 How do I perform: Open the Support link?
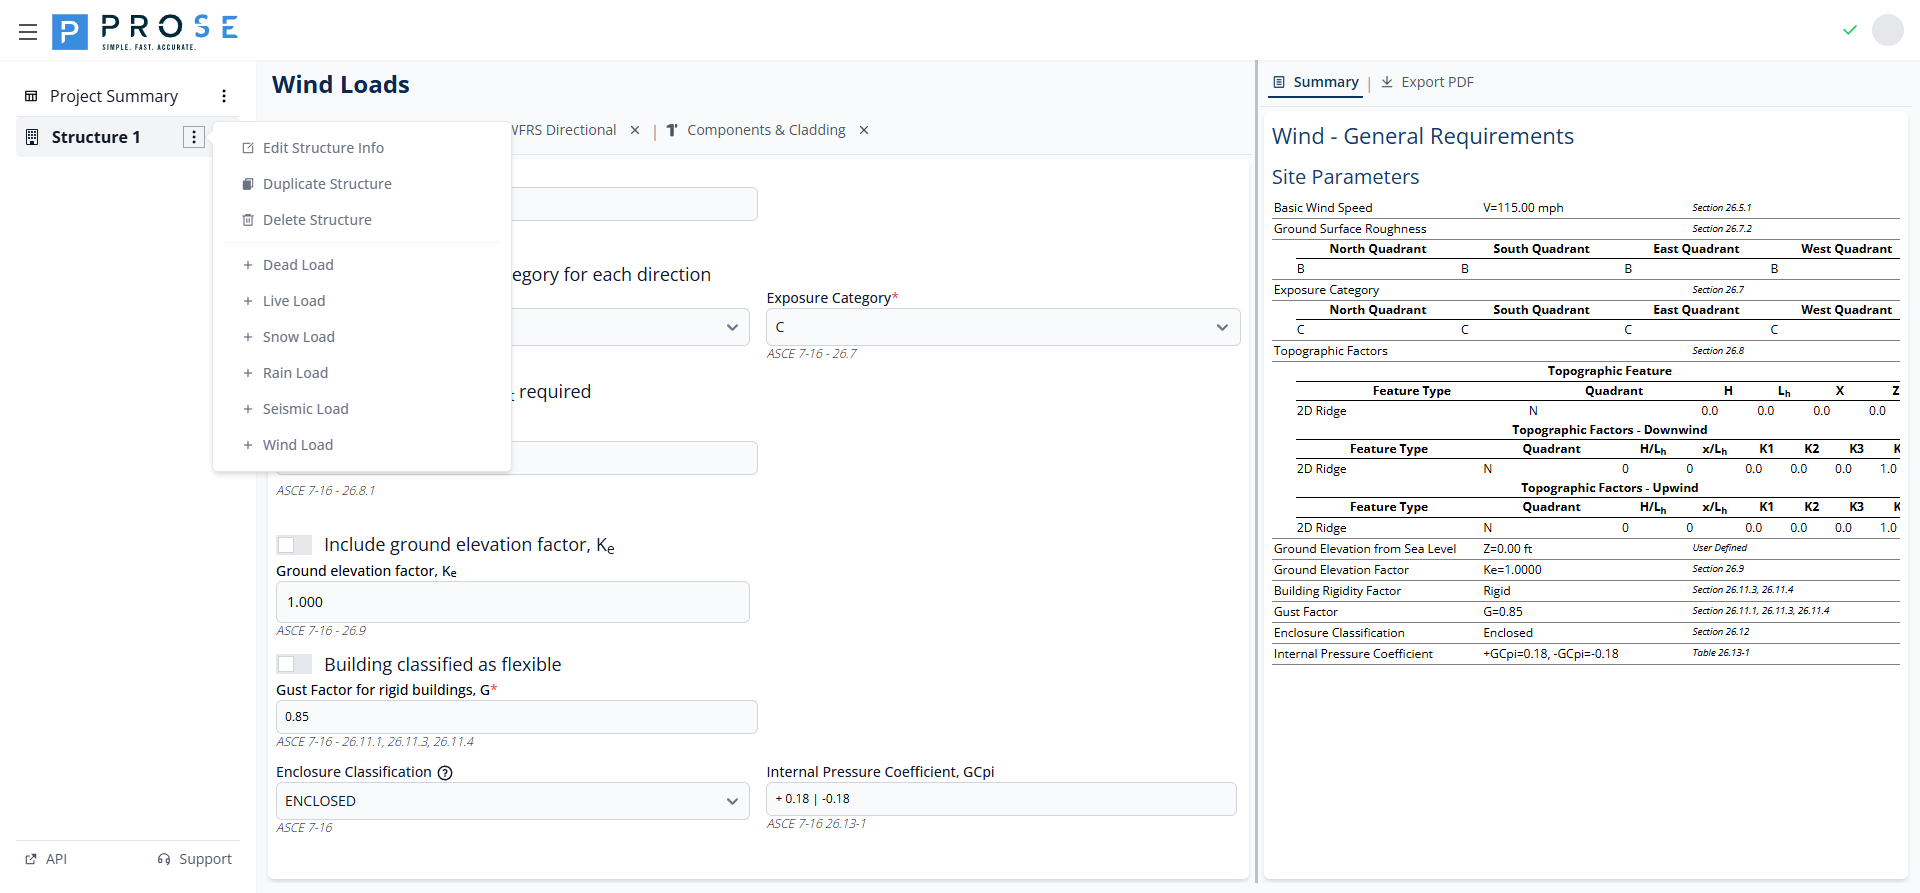(195, 859)
